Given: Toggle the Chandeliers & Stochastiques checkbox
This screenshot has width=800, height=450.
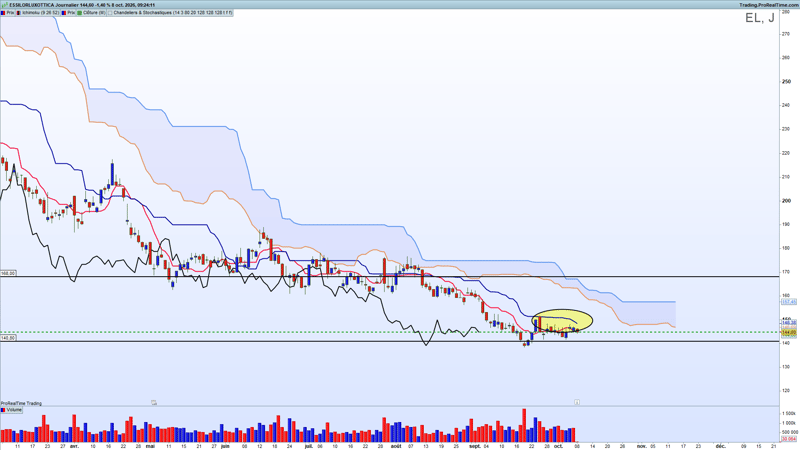Looking at the screenshot, I should pyautogui.click(x=110, y=13).
